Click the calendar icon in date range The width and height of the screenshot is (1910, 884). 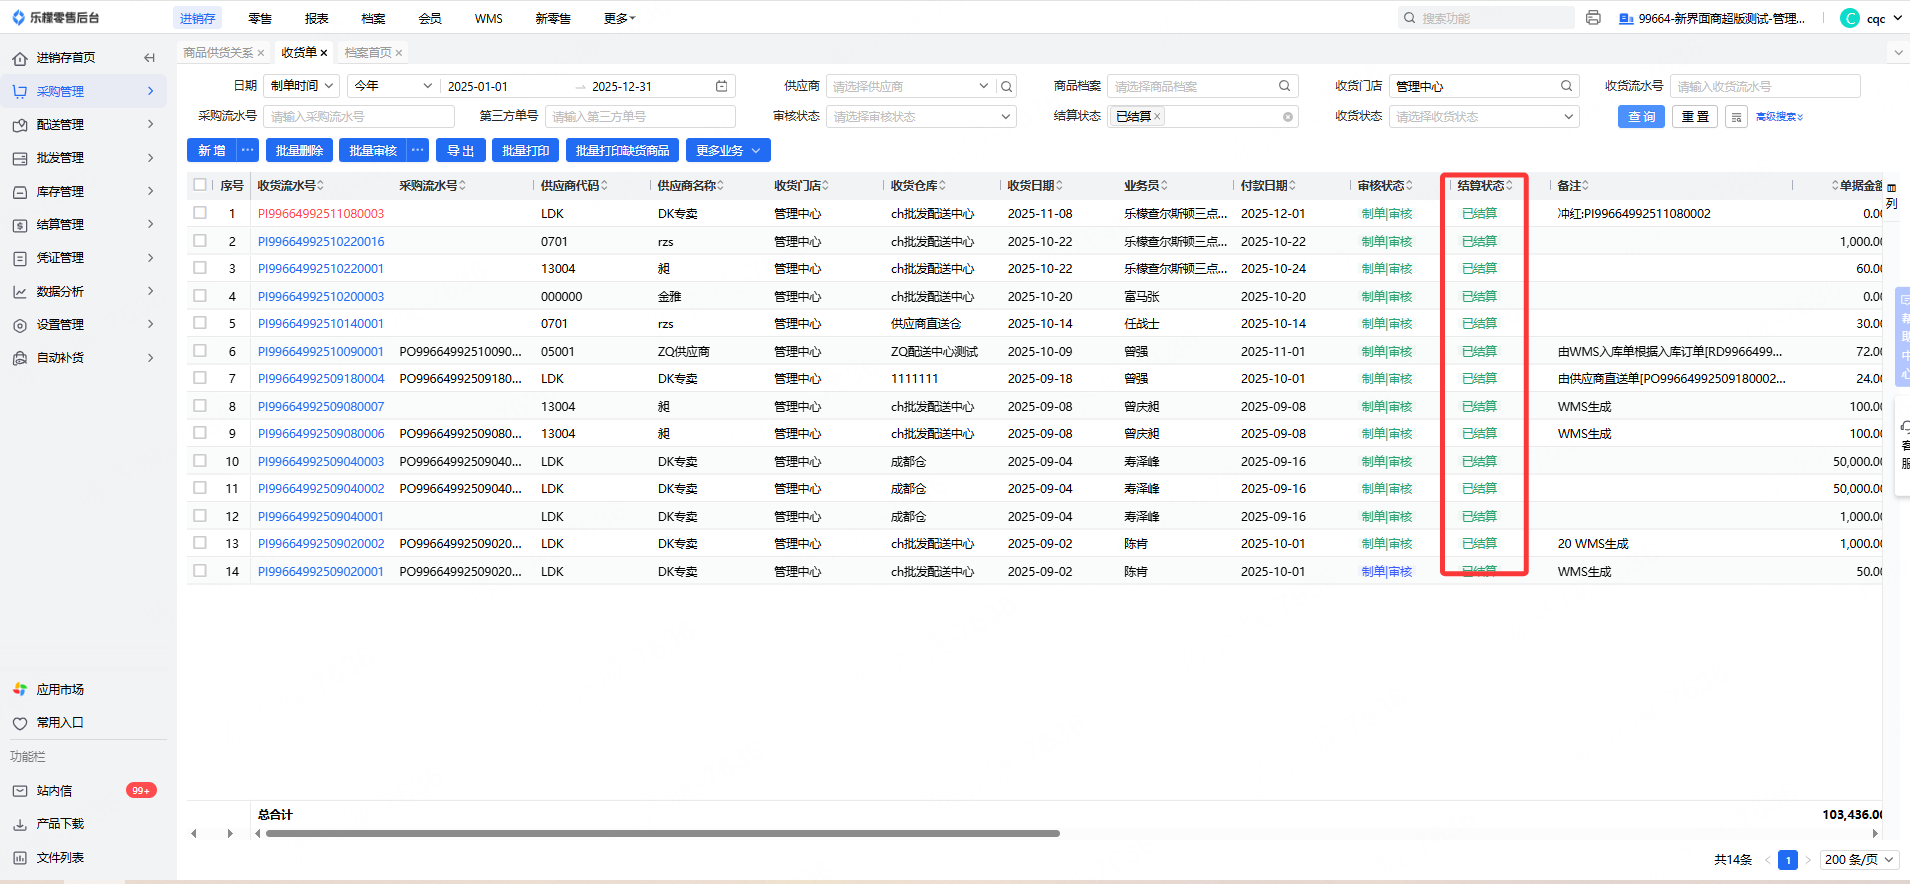pyautogui.click(x=722, y=86)
